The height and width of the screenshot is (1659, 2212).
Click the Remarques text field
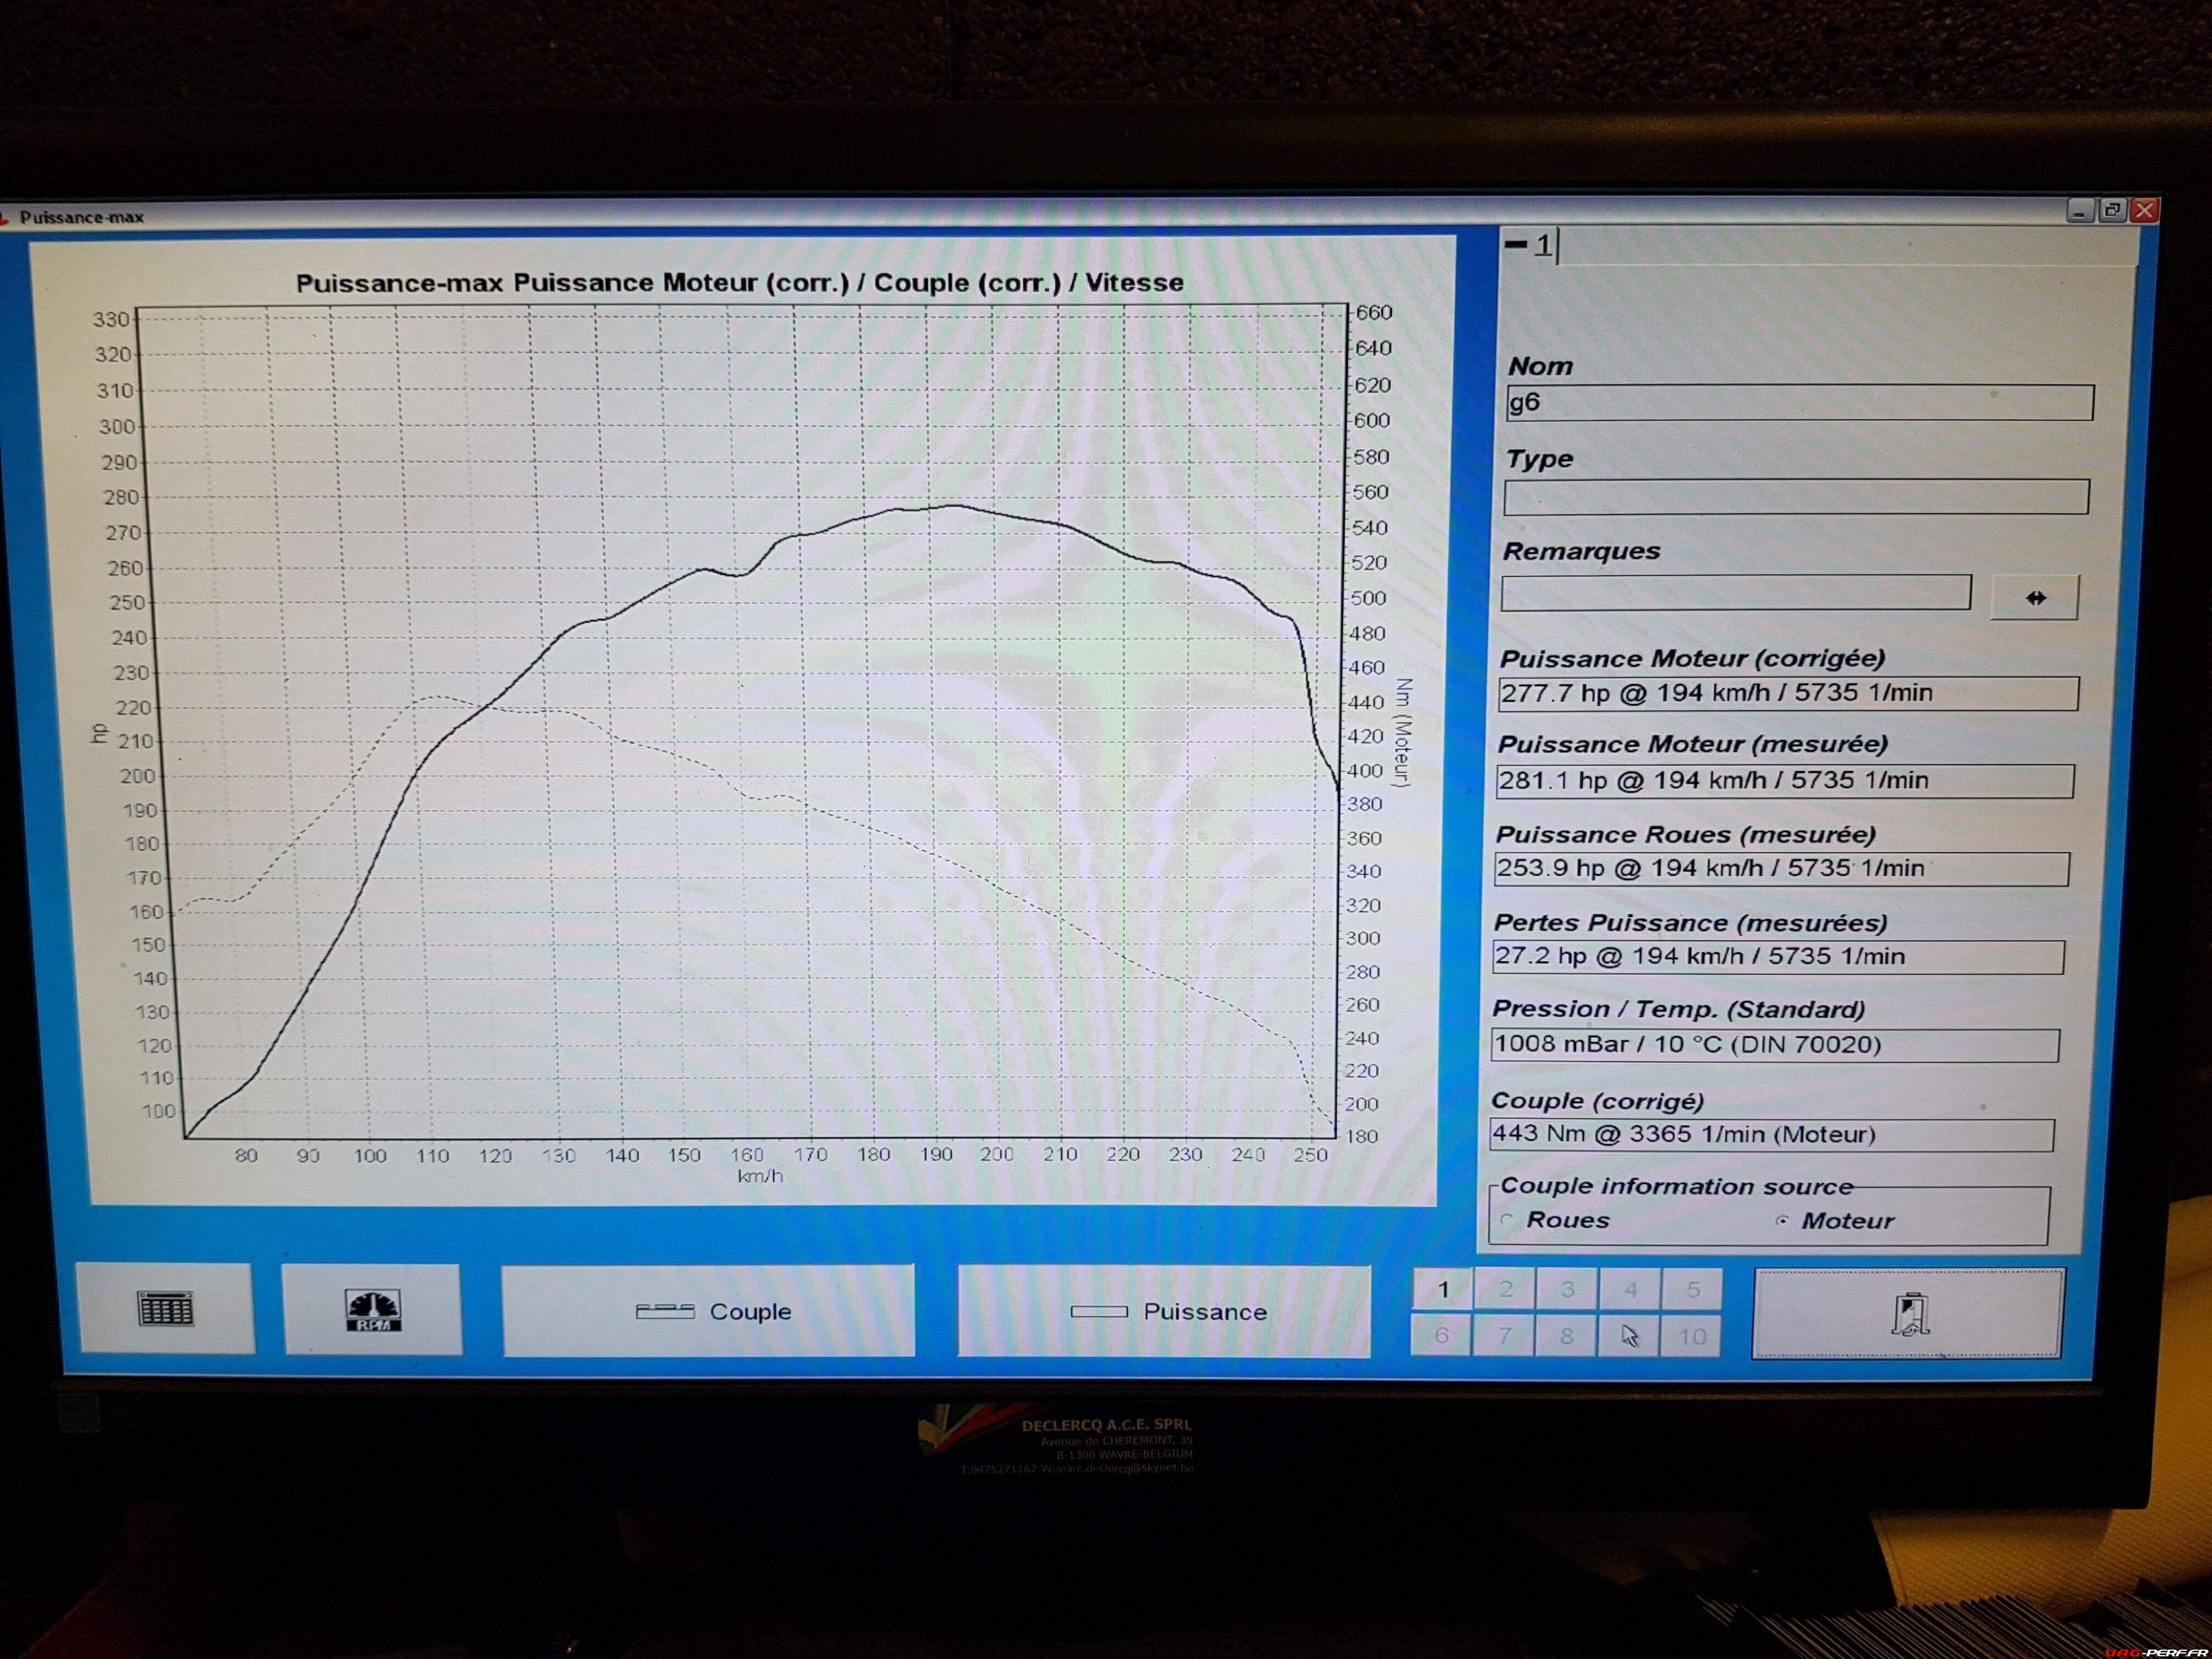coord(1735,593)
